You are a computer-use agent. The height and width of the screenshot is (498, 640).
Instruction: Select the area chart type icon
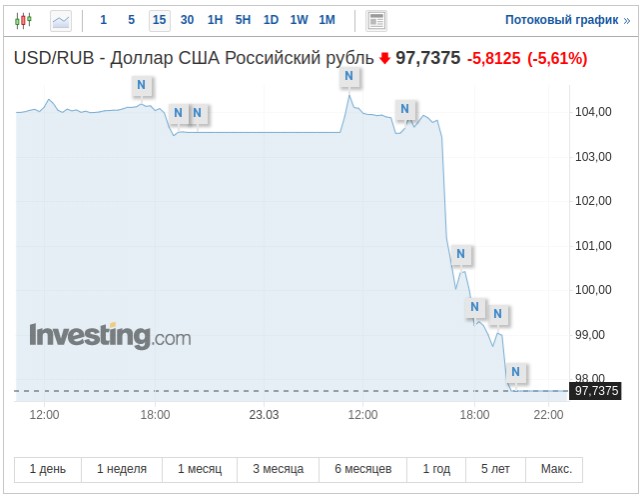61,21
